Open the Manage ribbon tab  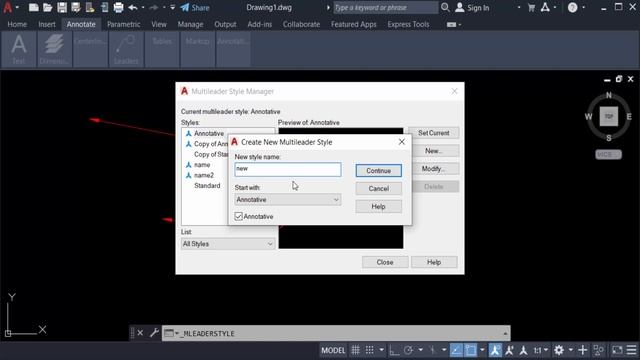point(190,24)
